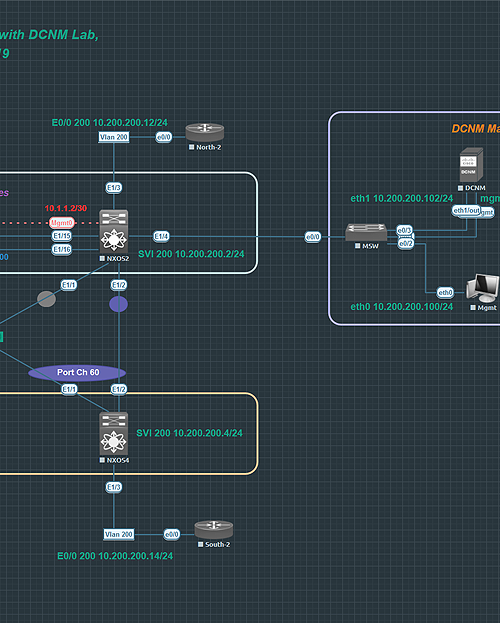This screenshot has width=500, height=623.
Task: Click e0/3 interface label on MSW
Action: pyautogui.click(x=405, y=230)
